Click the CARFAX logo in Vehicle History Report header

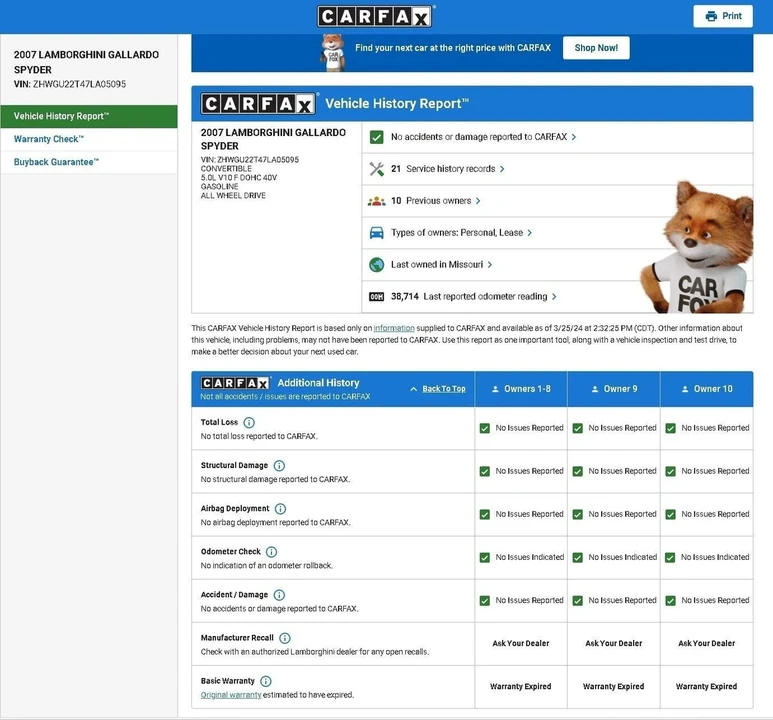point(258,104)
